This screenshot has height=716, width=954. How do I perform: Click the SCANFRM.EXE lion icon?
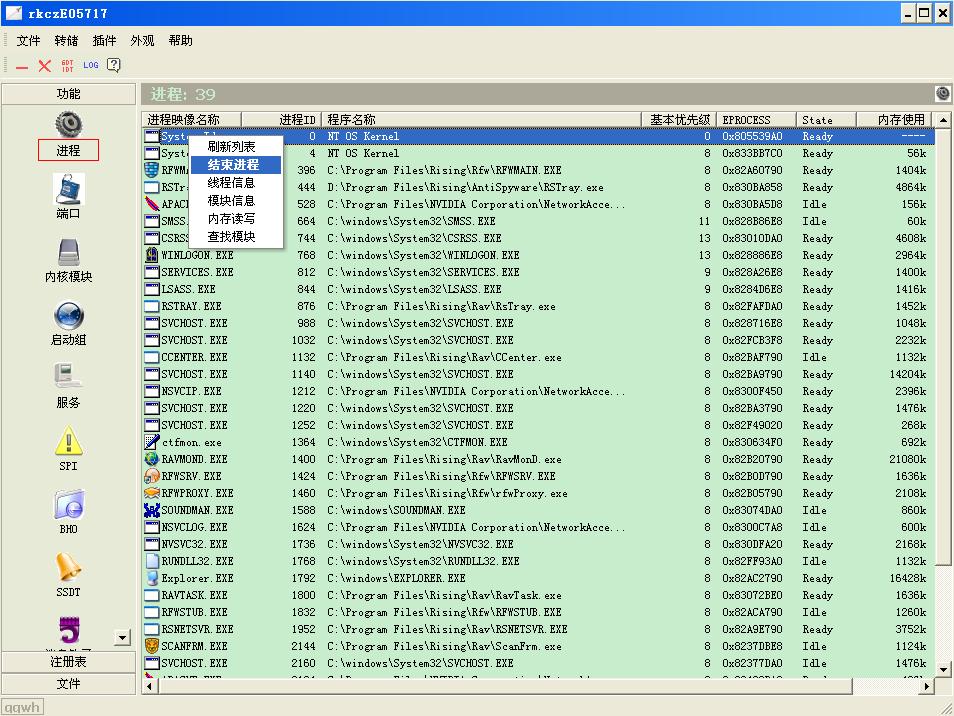(151, 646)
